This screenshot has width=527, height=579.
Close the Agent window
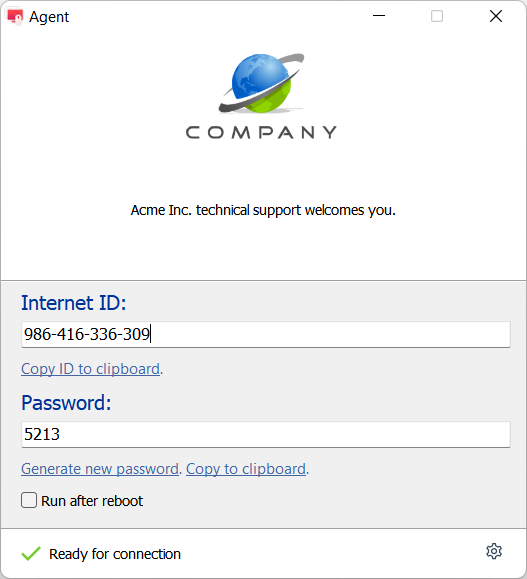pos(496,16)
